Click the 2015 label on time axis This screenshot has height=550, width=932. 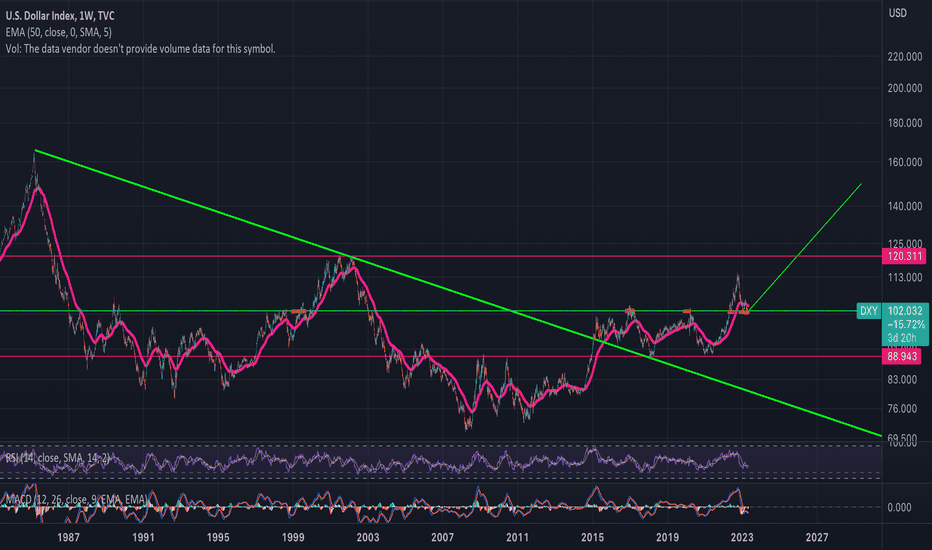pyautogui.click(x=593, y=538)
